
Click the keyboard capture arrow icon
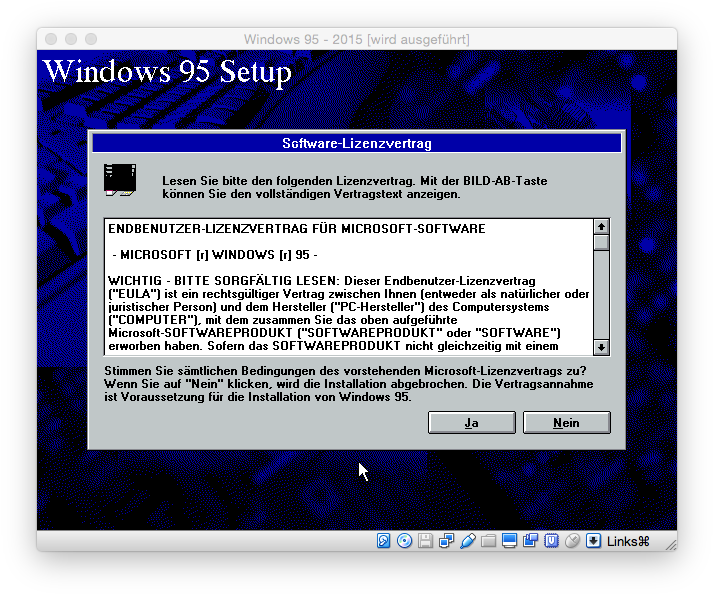click(x=593, y=541)
